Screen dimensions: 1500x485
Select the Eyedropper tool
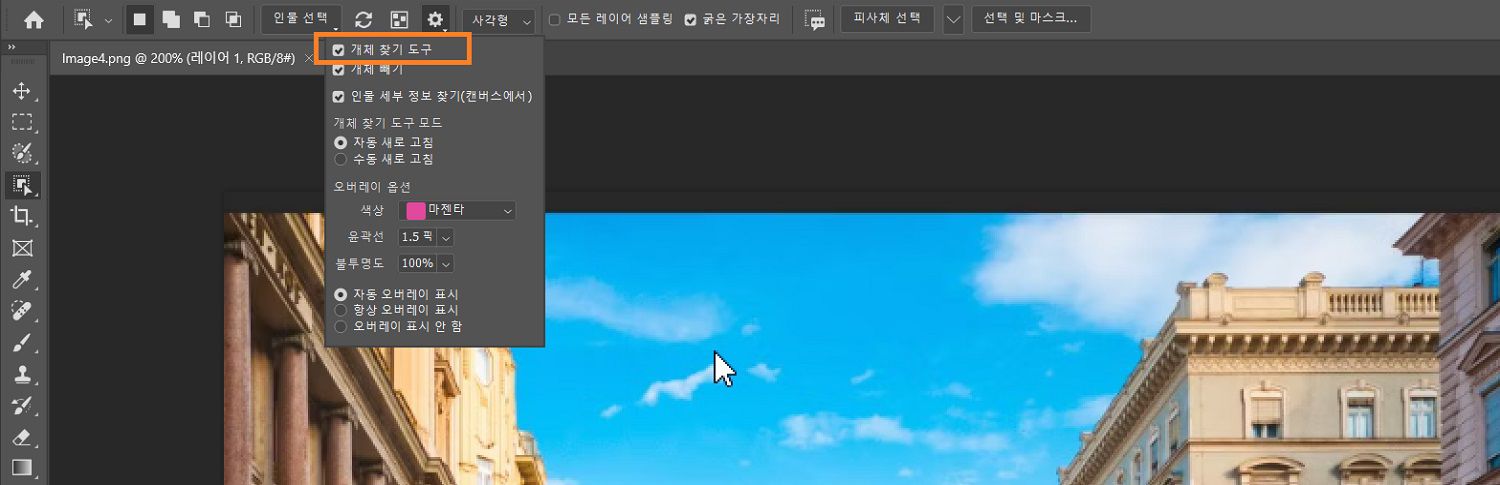22,279
